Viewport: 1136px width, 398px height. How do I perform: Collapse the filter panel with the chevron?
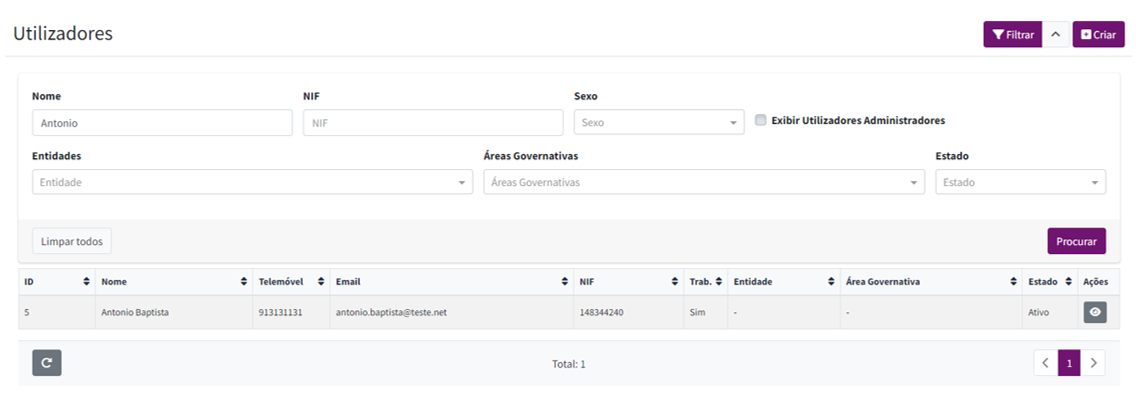click(x=1056, y=34)
